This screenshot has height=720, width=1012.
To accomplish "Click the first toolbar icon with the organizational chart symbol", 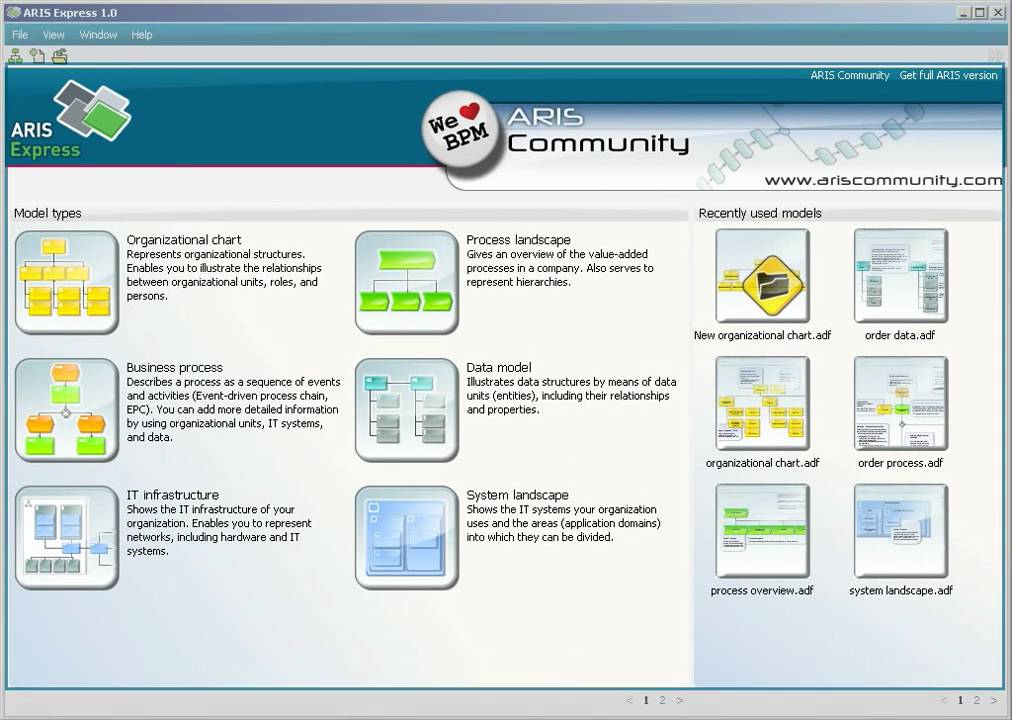I will (15, 56).
